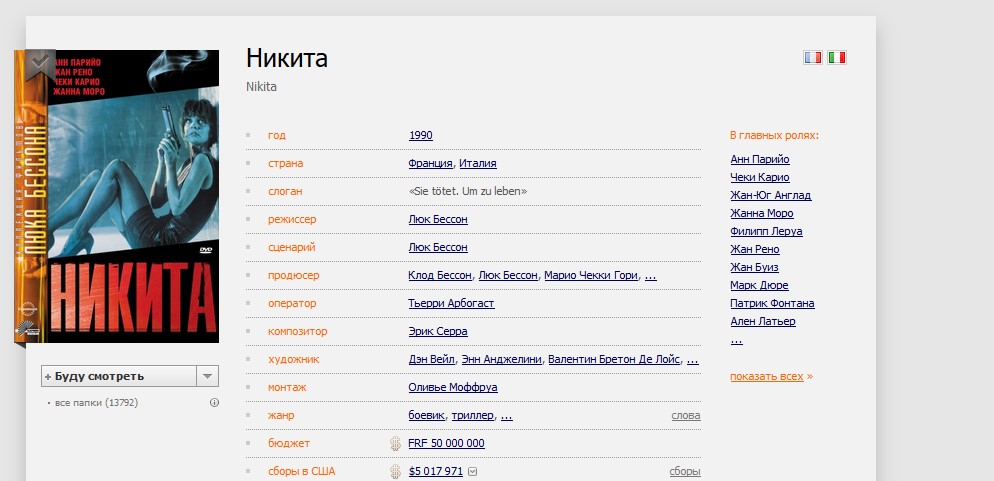
Task: Click the слоган text «Sie tötet. Um zu leben»
Action: click(x=468, y=191)
